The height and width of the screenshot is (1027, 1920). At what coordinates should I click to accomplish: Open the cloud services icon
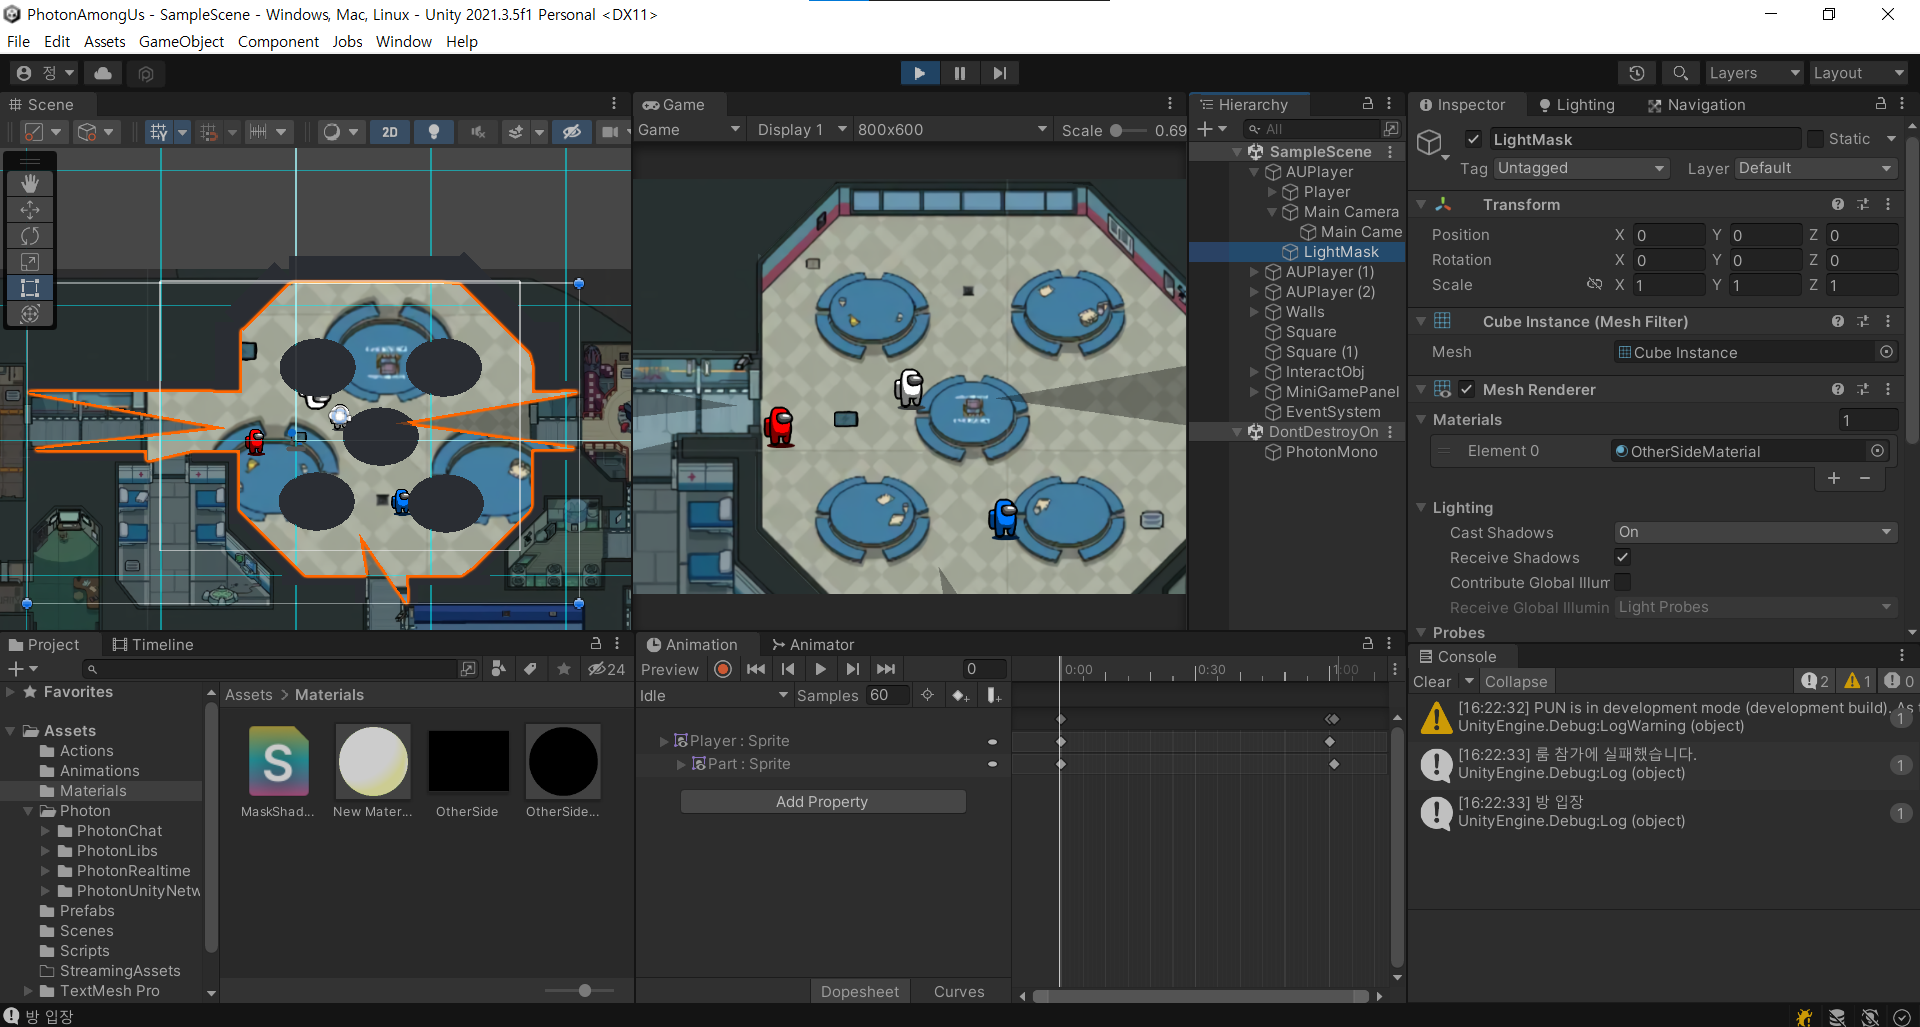103,73
